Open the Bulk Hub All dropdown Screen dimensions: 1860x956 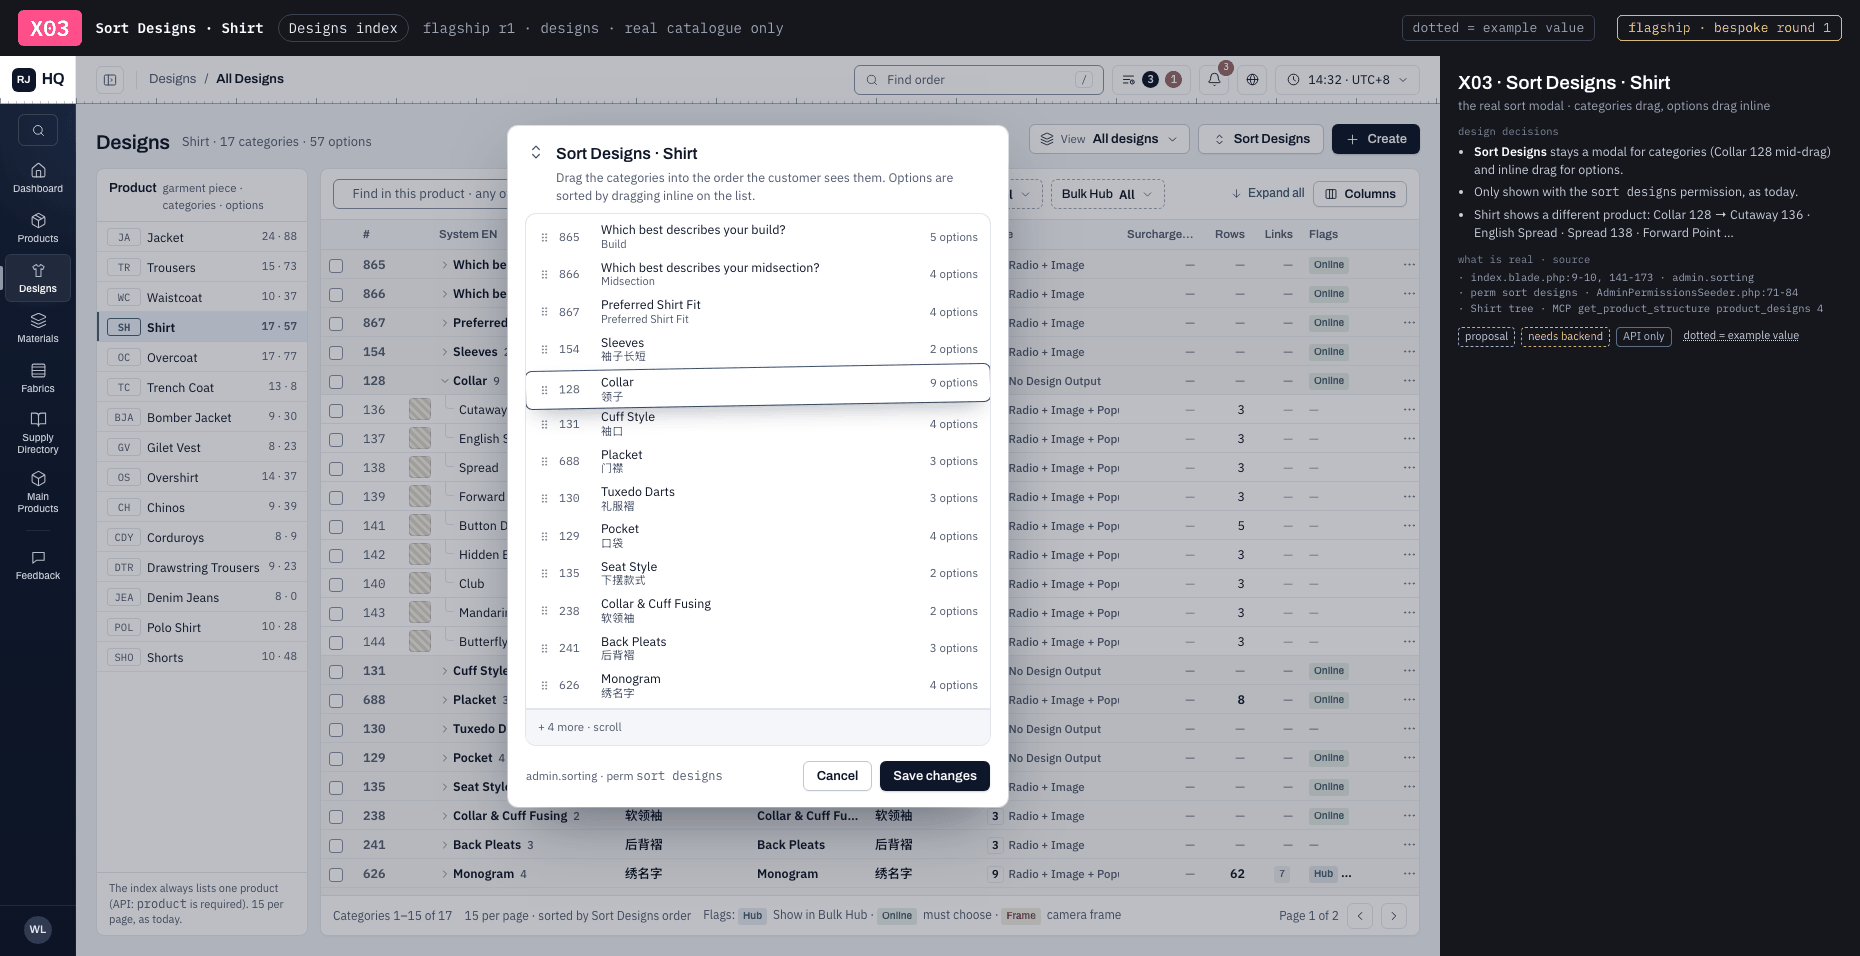click(1107, 194)
